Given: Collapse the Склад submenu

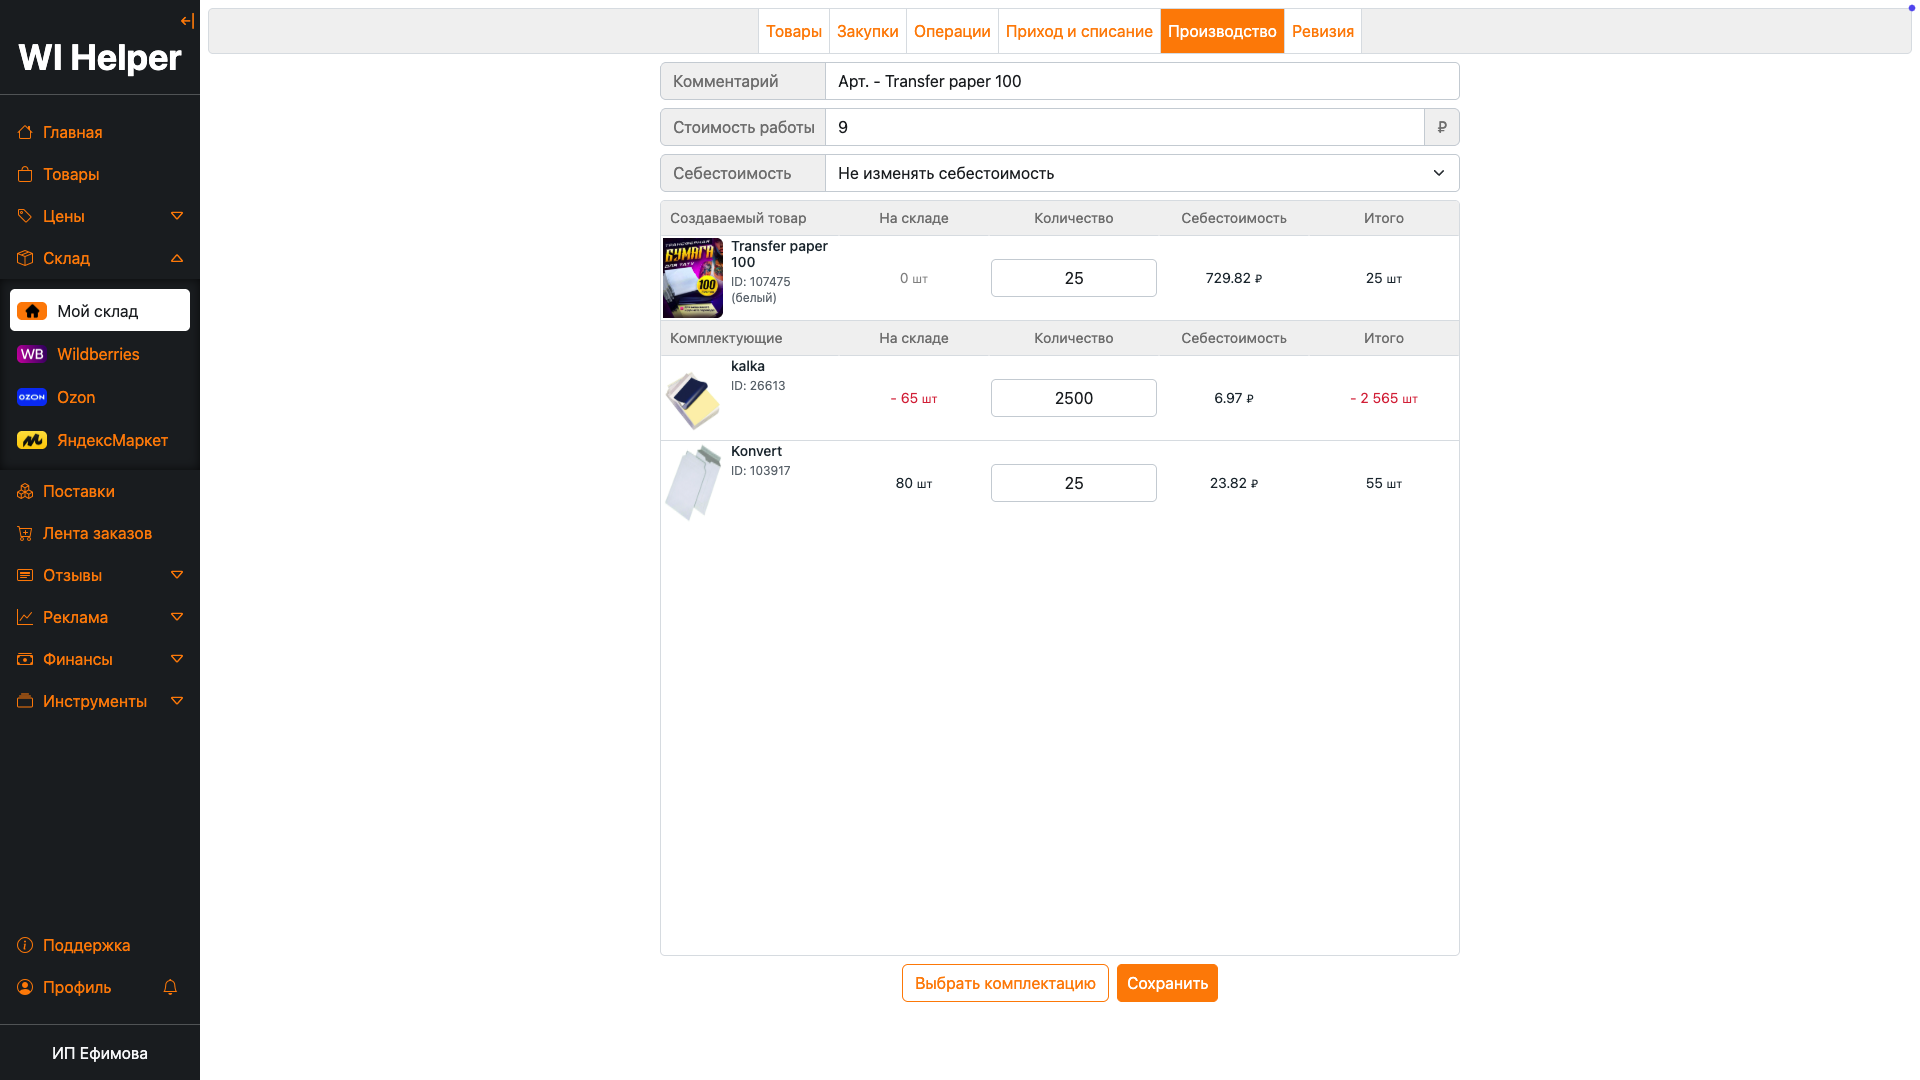Looking at the screenshot, I should 177,258.
